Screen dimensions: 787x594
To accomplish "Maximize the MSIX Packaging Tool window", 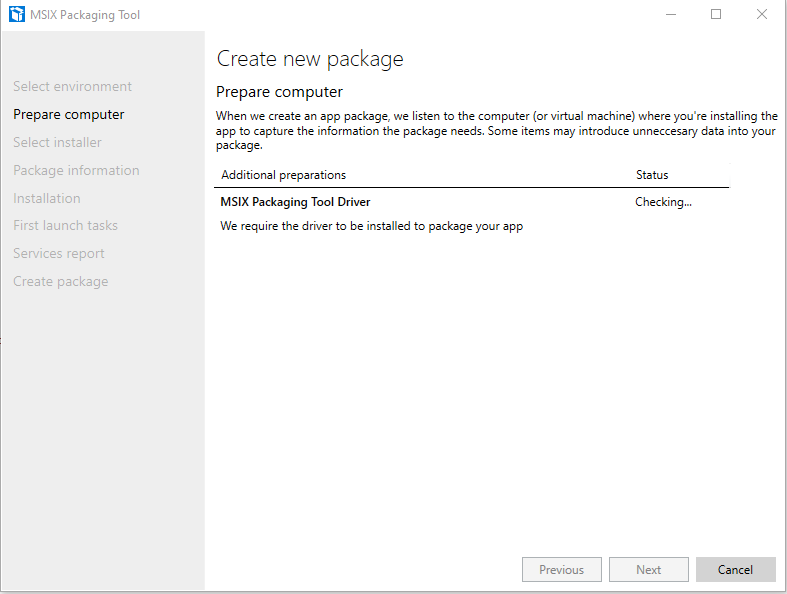I will point(716,15).
